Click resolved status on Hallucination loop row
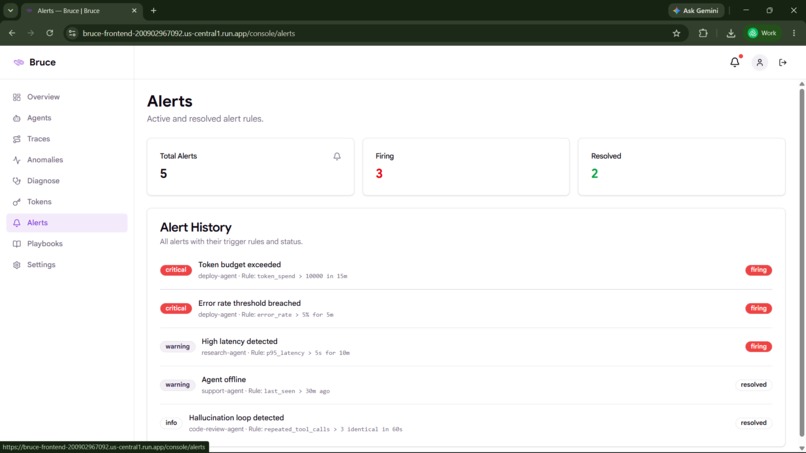This screenshot has height=453, width=806. (754, 423)
